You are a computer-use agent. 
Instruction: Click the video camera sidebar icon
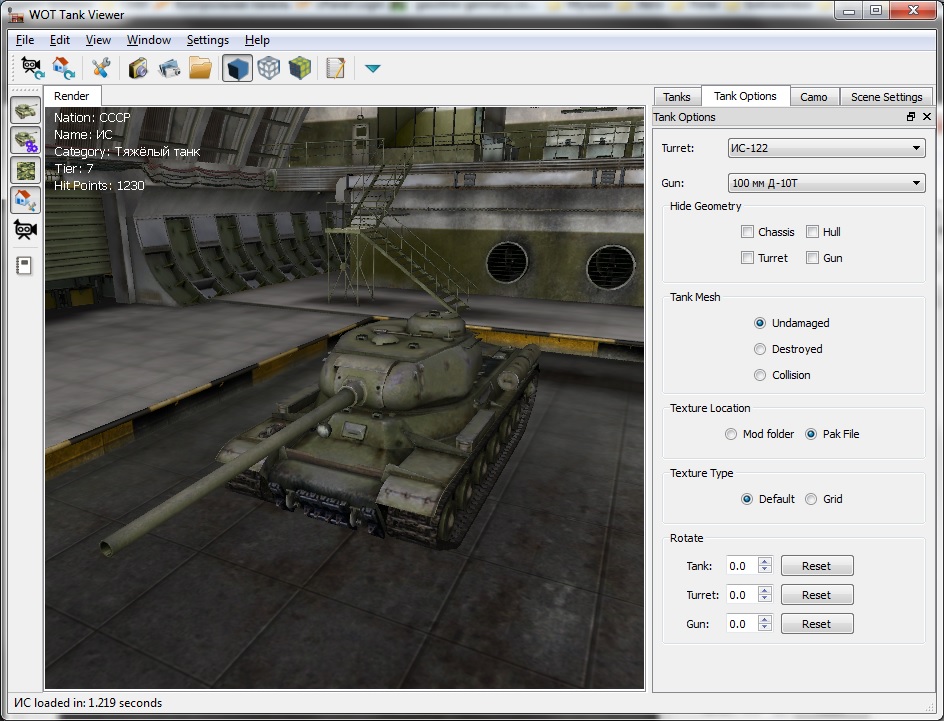pyautogui.click(x=26, y=230)
